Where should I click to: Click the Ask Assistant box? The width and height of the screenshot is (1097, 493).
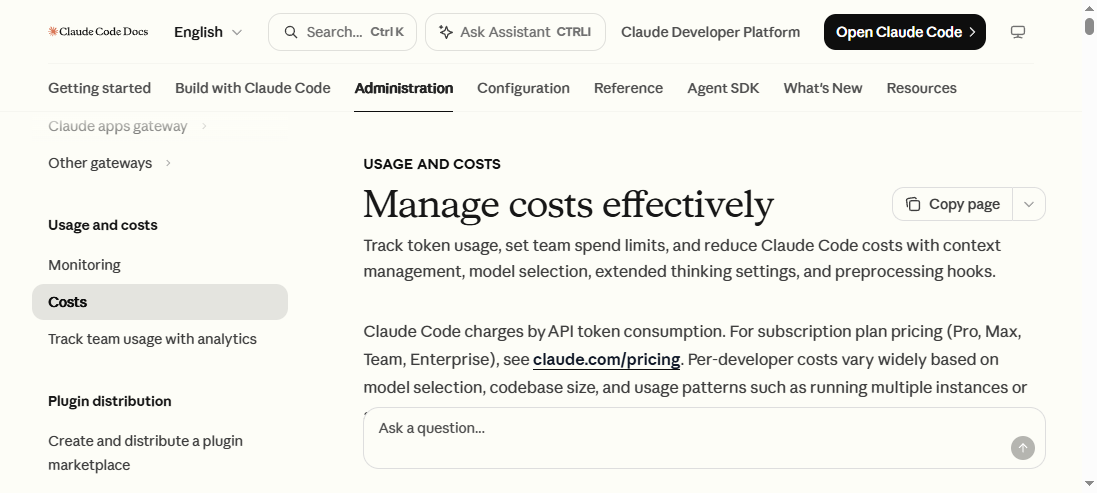point(516,32)
